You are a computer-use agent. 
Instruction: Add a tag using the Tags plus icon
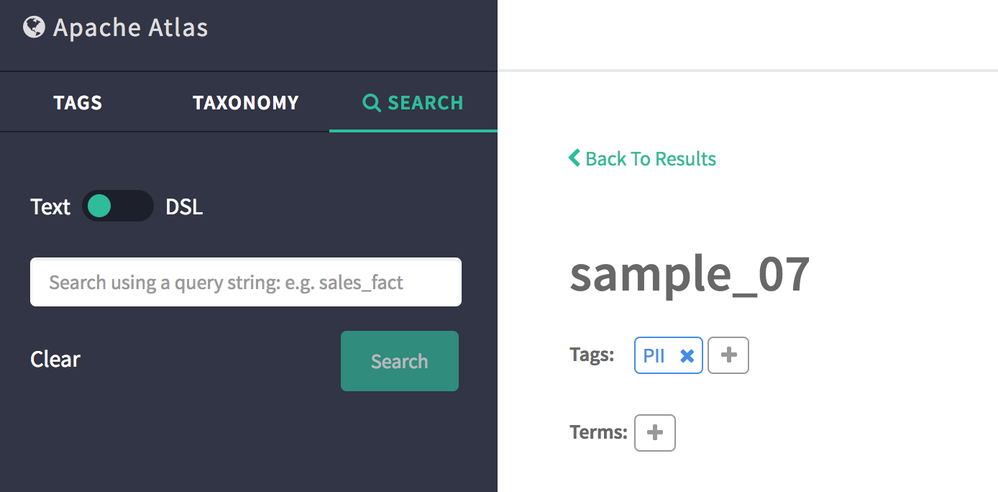(728, 356)
